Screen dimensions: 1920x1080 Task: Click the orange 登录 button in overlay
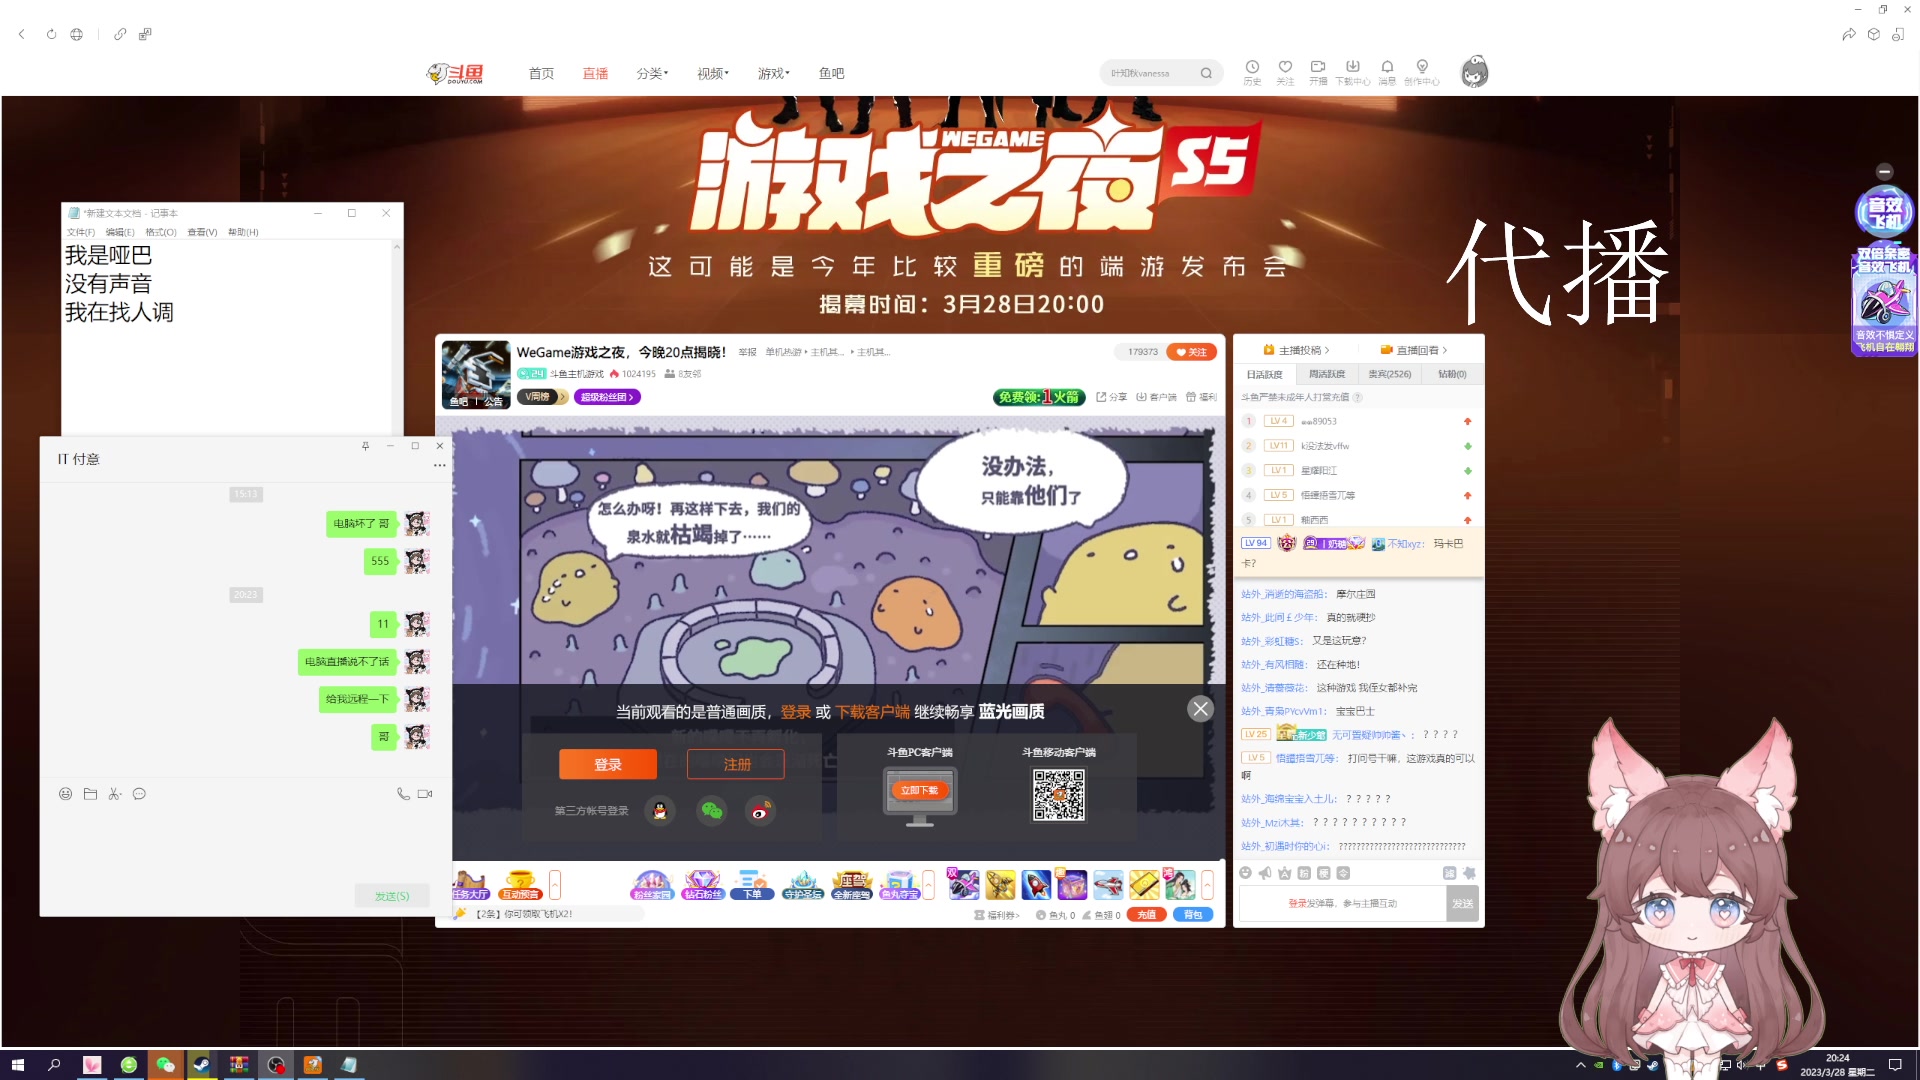[x=608, y=764]
